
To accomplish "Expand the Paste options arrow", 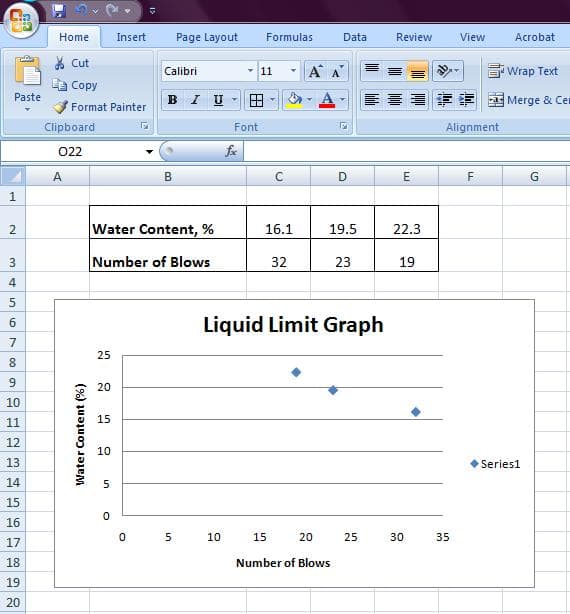I will pyautogui.click(x=27, y=109).
